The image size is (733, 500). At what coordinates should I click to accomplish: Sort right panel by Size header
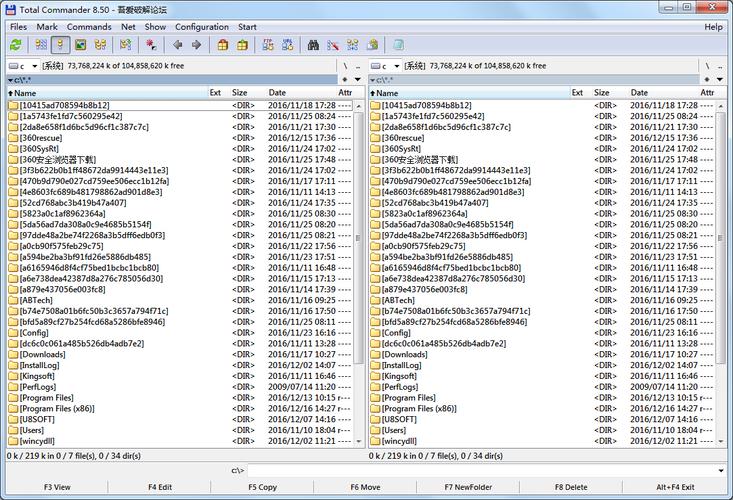click(x=610, y=93)
